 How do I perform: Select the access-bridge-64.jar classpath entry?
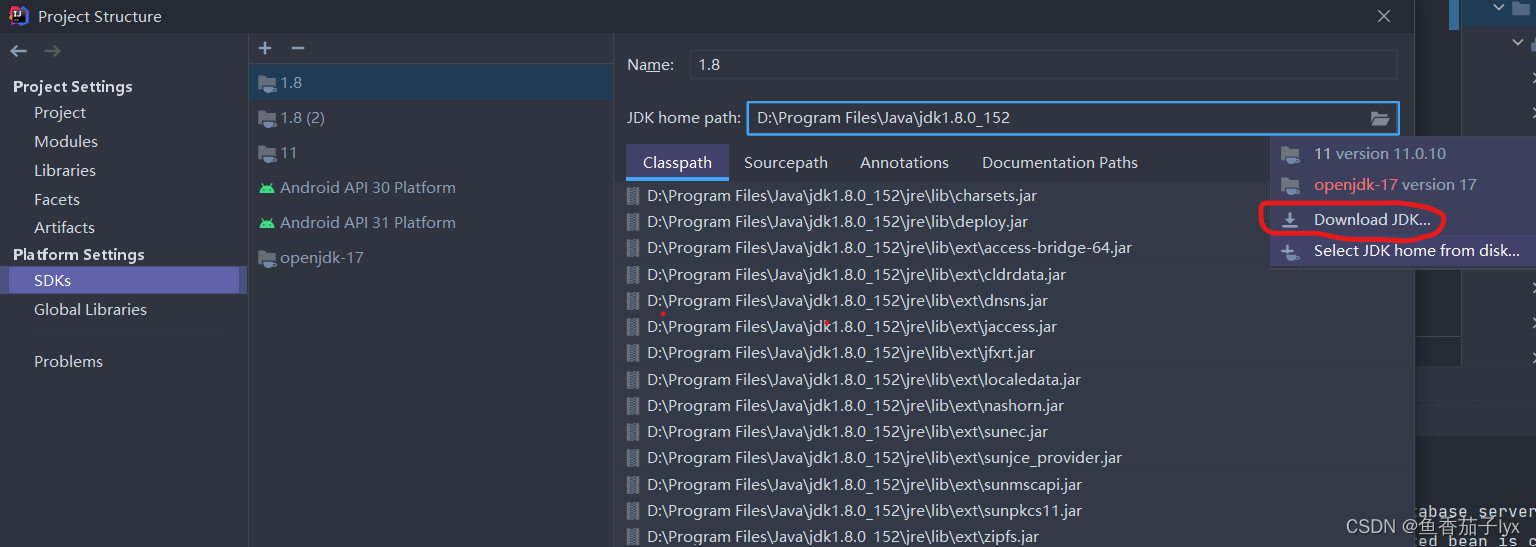point(889,248)
